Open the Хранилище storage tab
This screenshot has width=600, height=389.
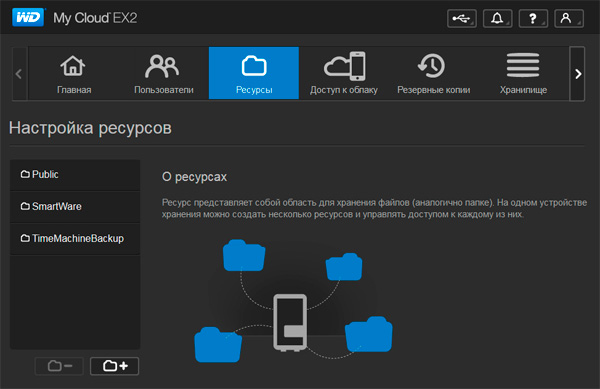(x=523, y=73)
